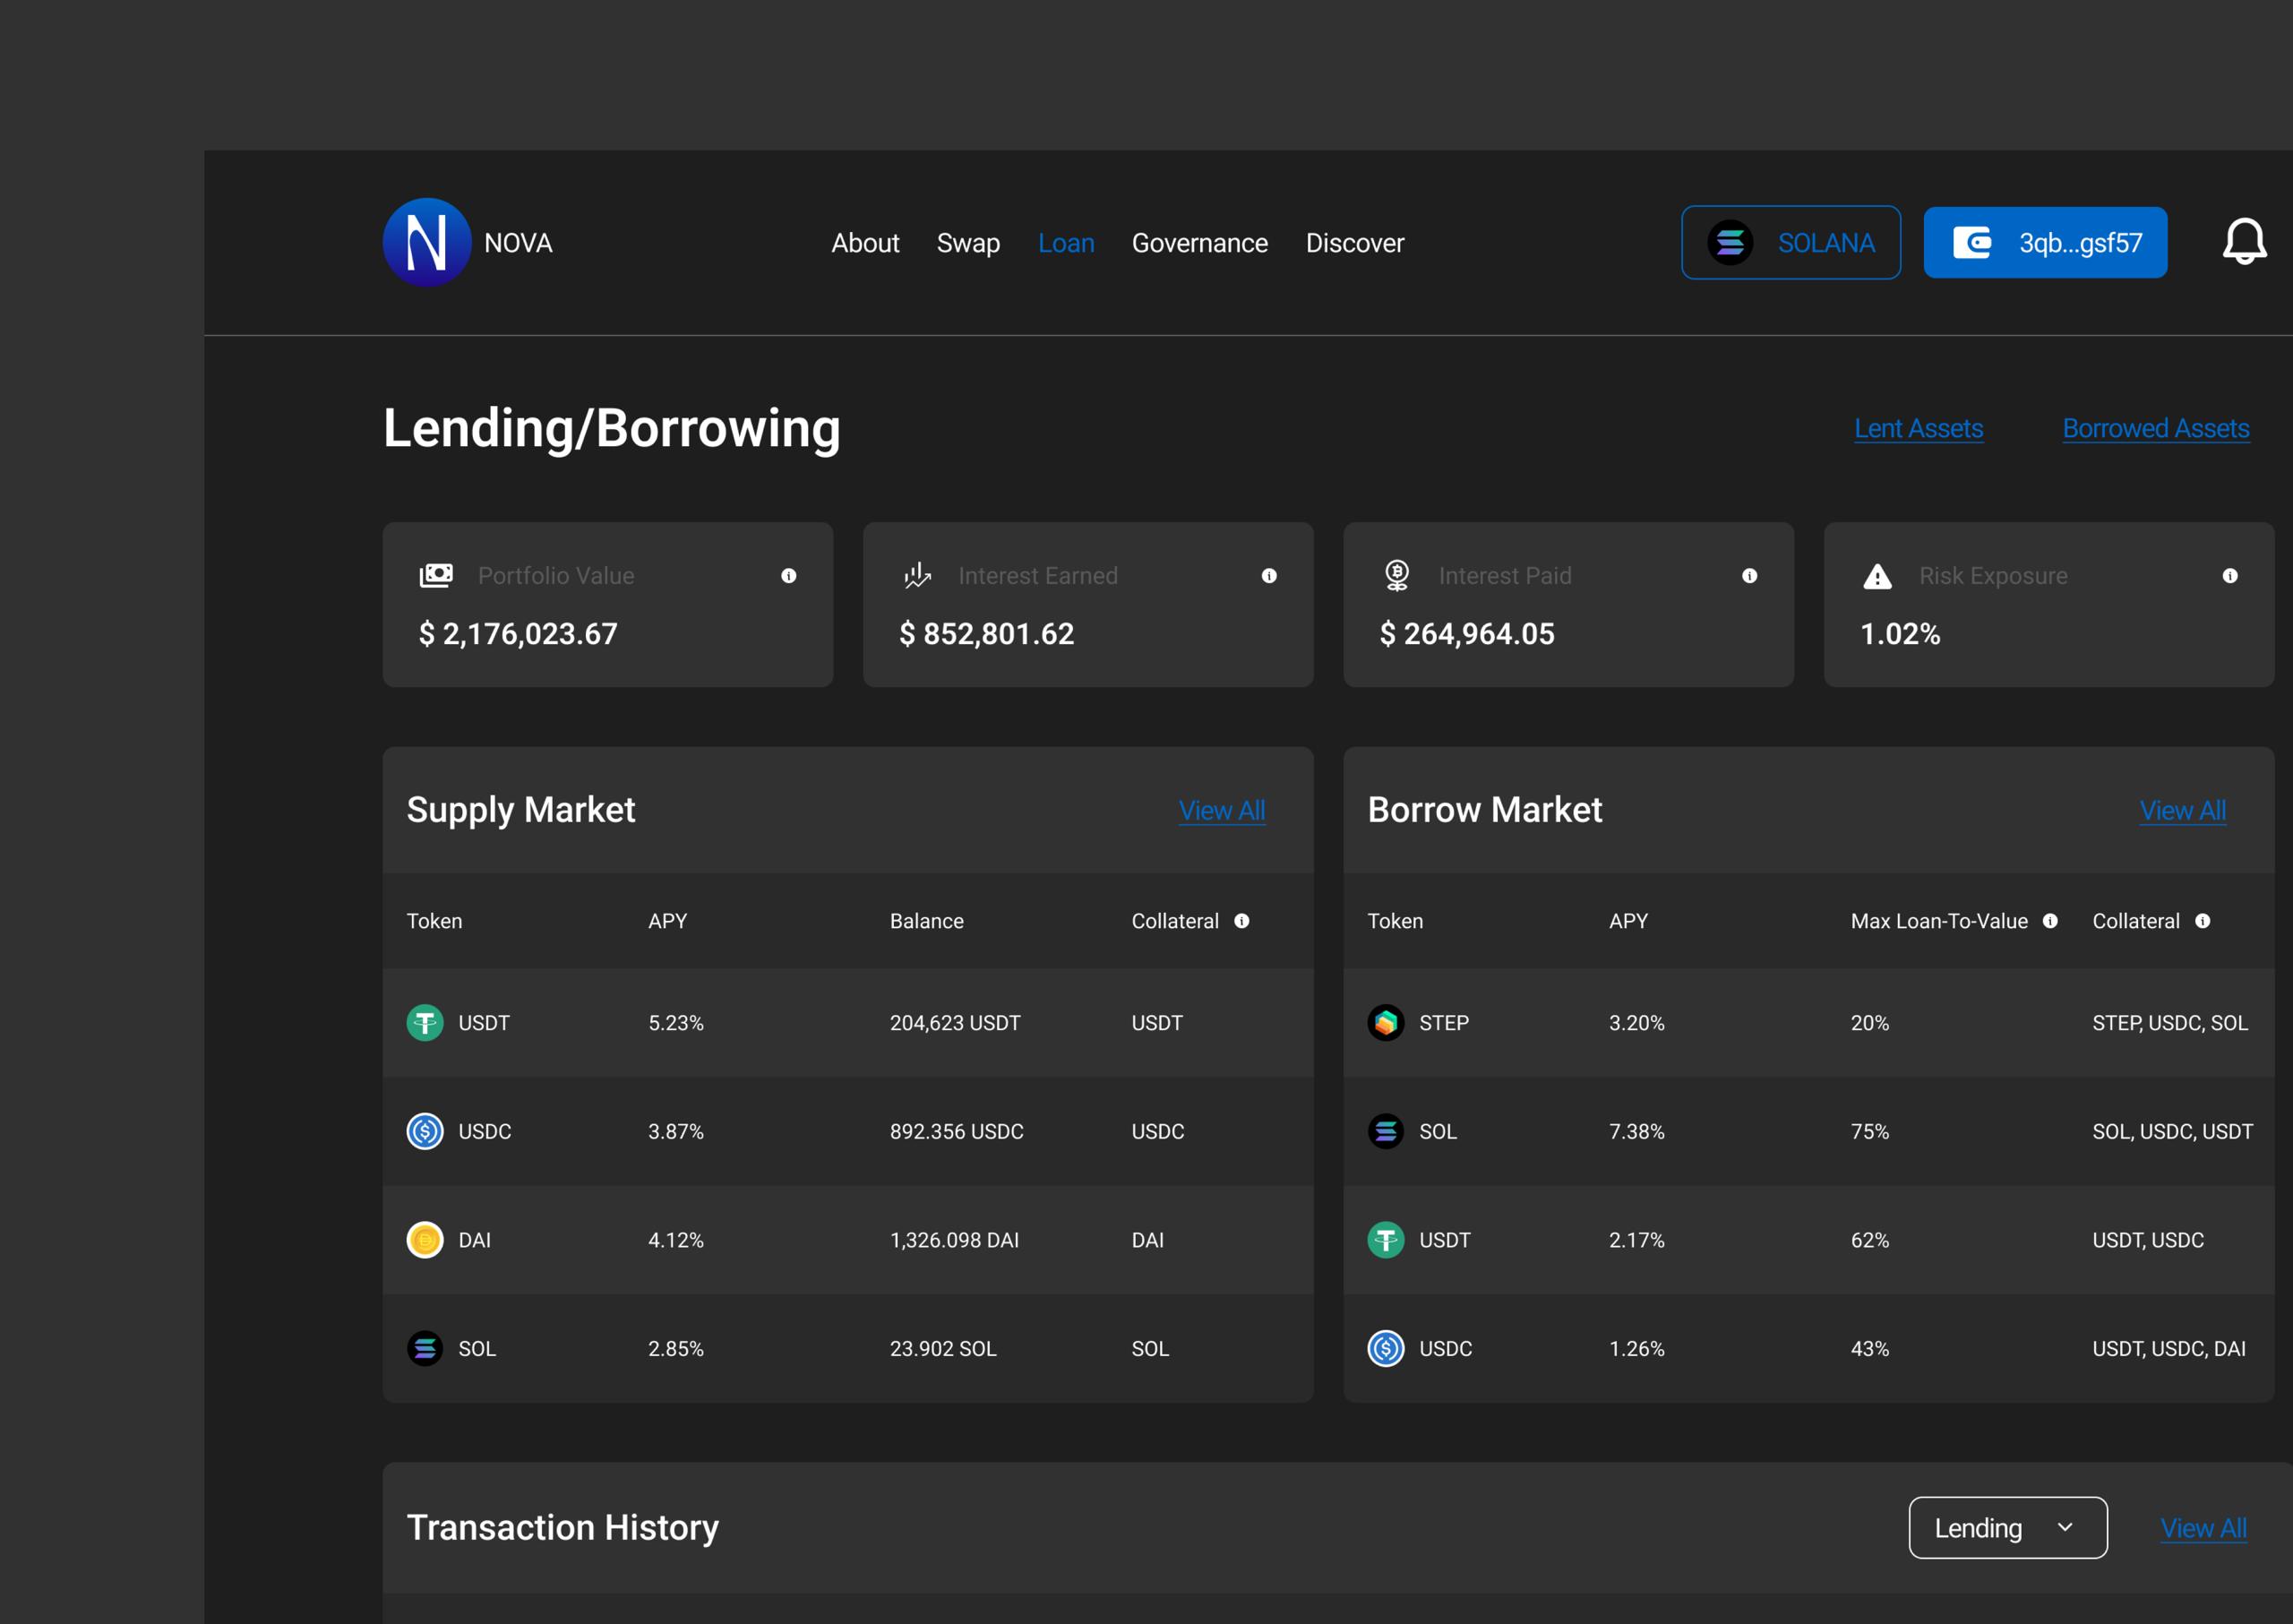Viewport: 2293px width, 1624px height.
Task: Click the Interest Earned info icon
Action: (1268, 576)
